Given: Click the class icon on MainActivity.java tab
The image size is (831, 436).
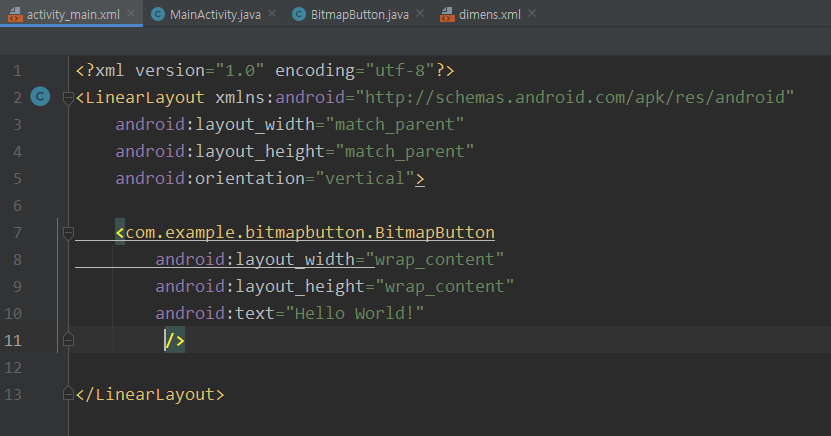Looking at the screenshot, I should coord(158,14).
